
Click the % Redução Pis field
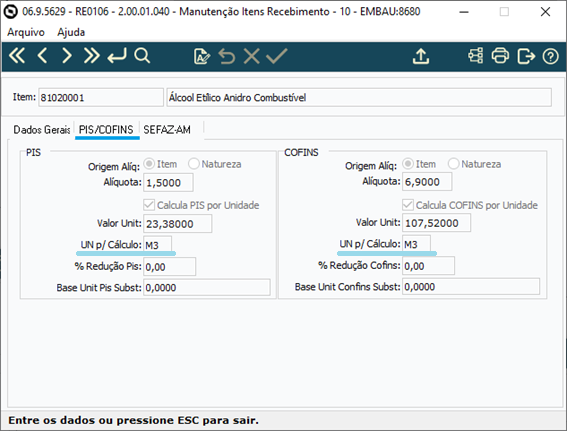tap(170, 267)
